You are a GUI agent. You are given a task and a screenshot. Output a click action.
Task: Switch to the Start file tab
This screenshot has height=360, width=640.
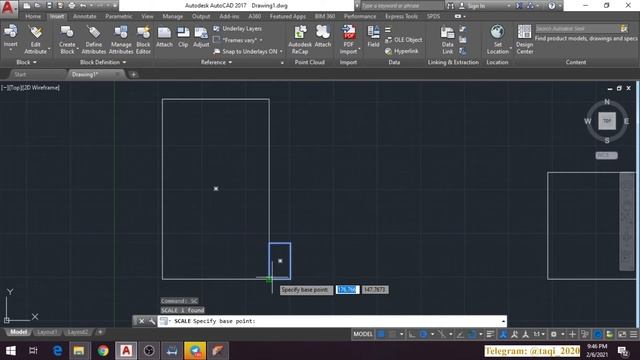20,74
